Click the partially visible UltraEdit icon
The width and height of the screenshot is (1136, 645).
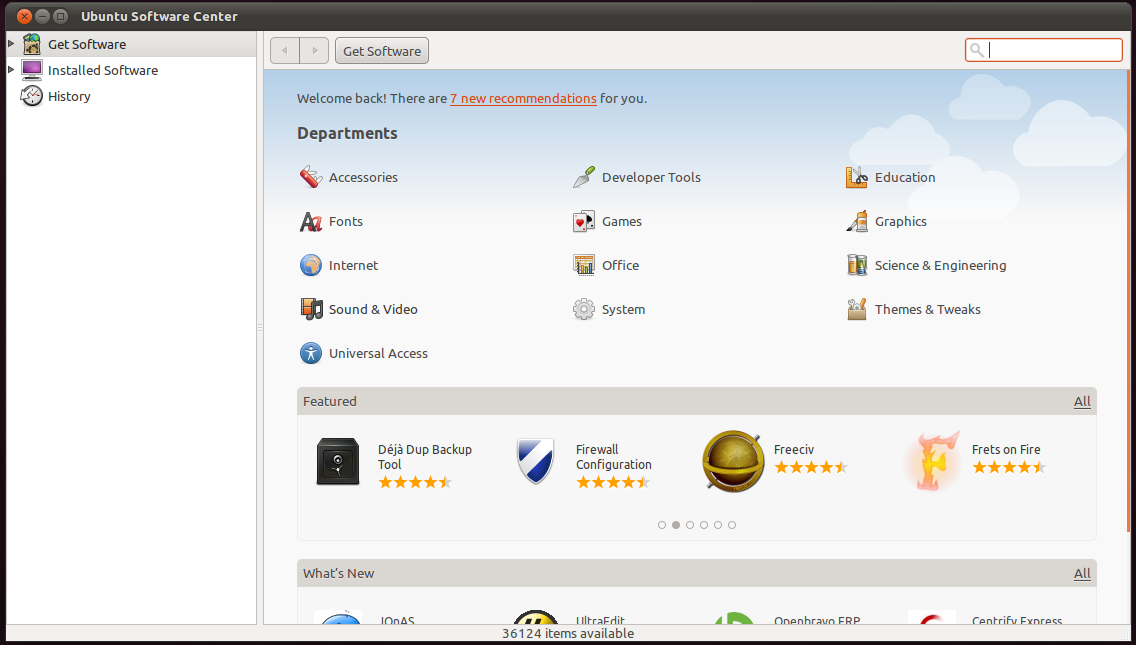coord(535,617)
